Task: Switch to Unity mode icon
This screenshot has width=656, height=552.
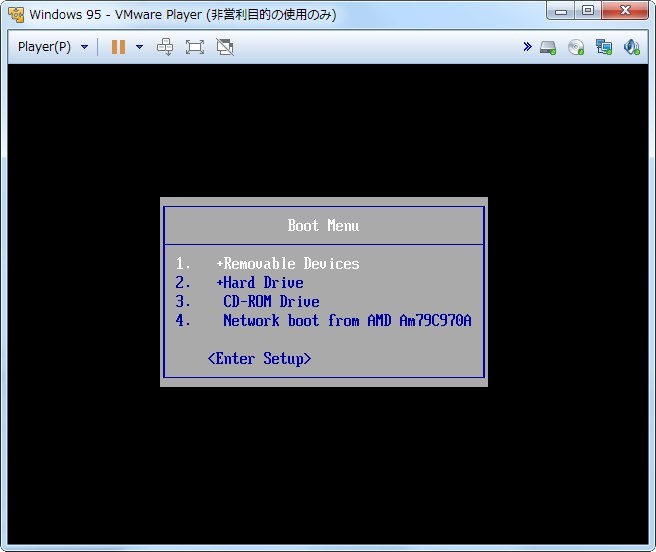Action: 225,47
